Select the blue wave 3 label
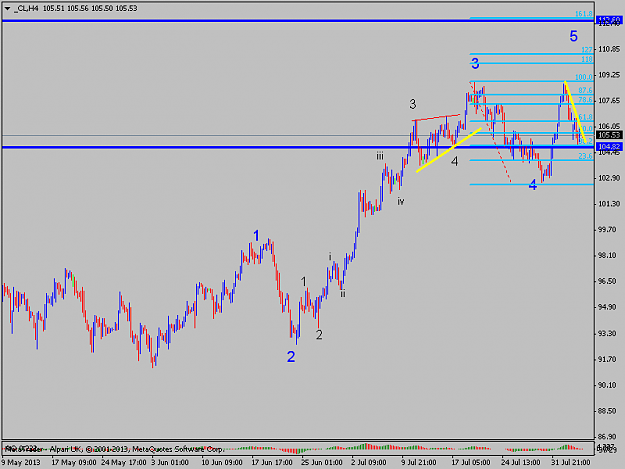The height and width of the screenshot is (469, 625). coord(475,63)
